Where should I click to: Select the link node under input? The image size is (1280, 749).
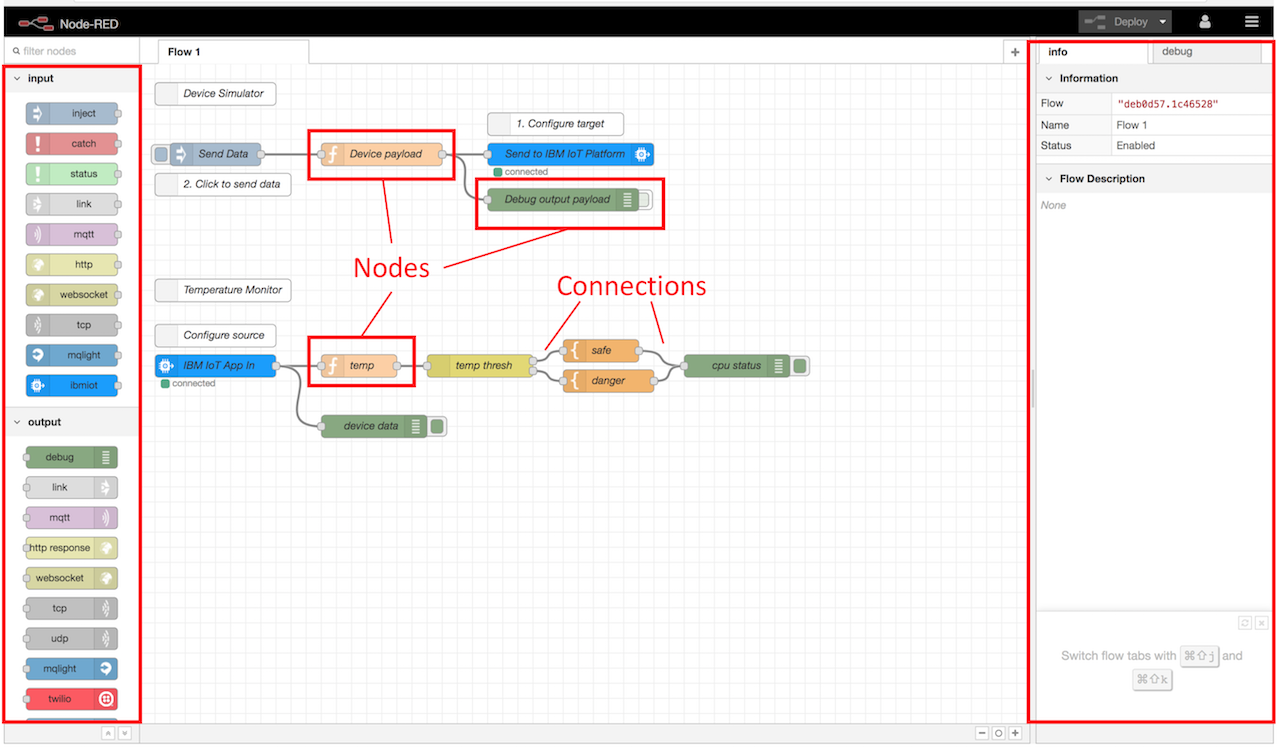[x=72, y=204]
